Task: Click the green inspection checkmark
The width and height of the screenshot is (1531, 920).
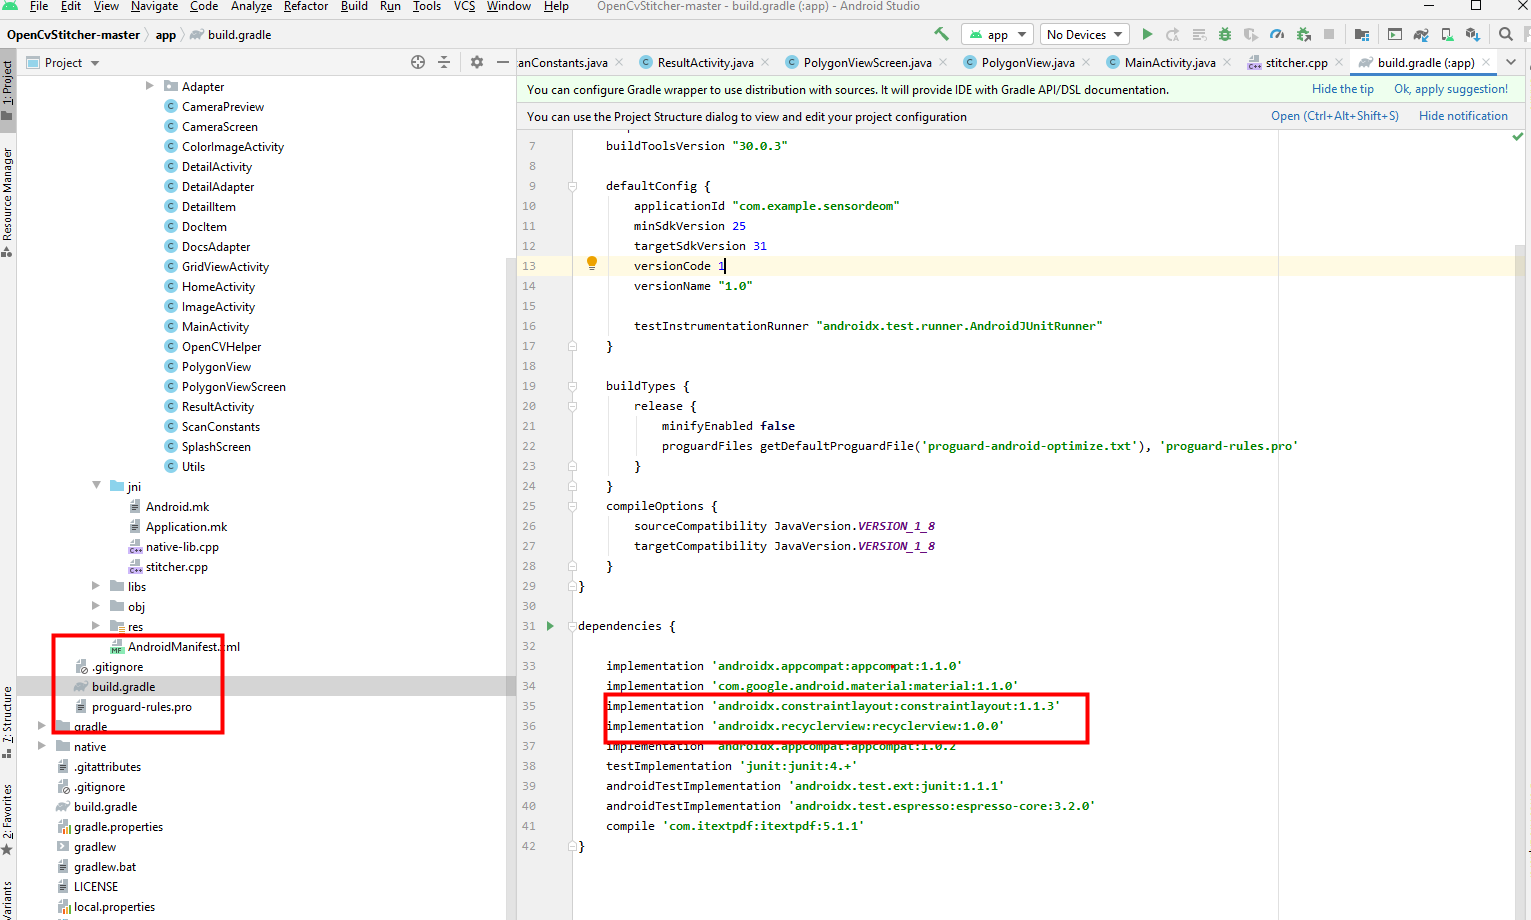Action: pos(1518,136)
